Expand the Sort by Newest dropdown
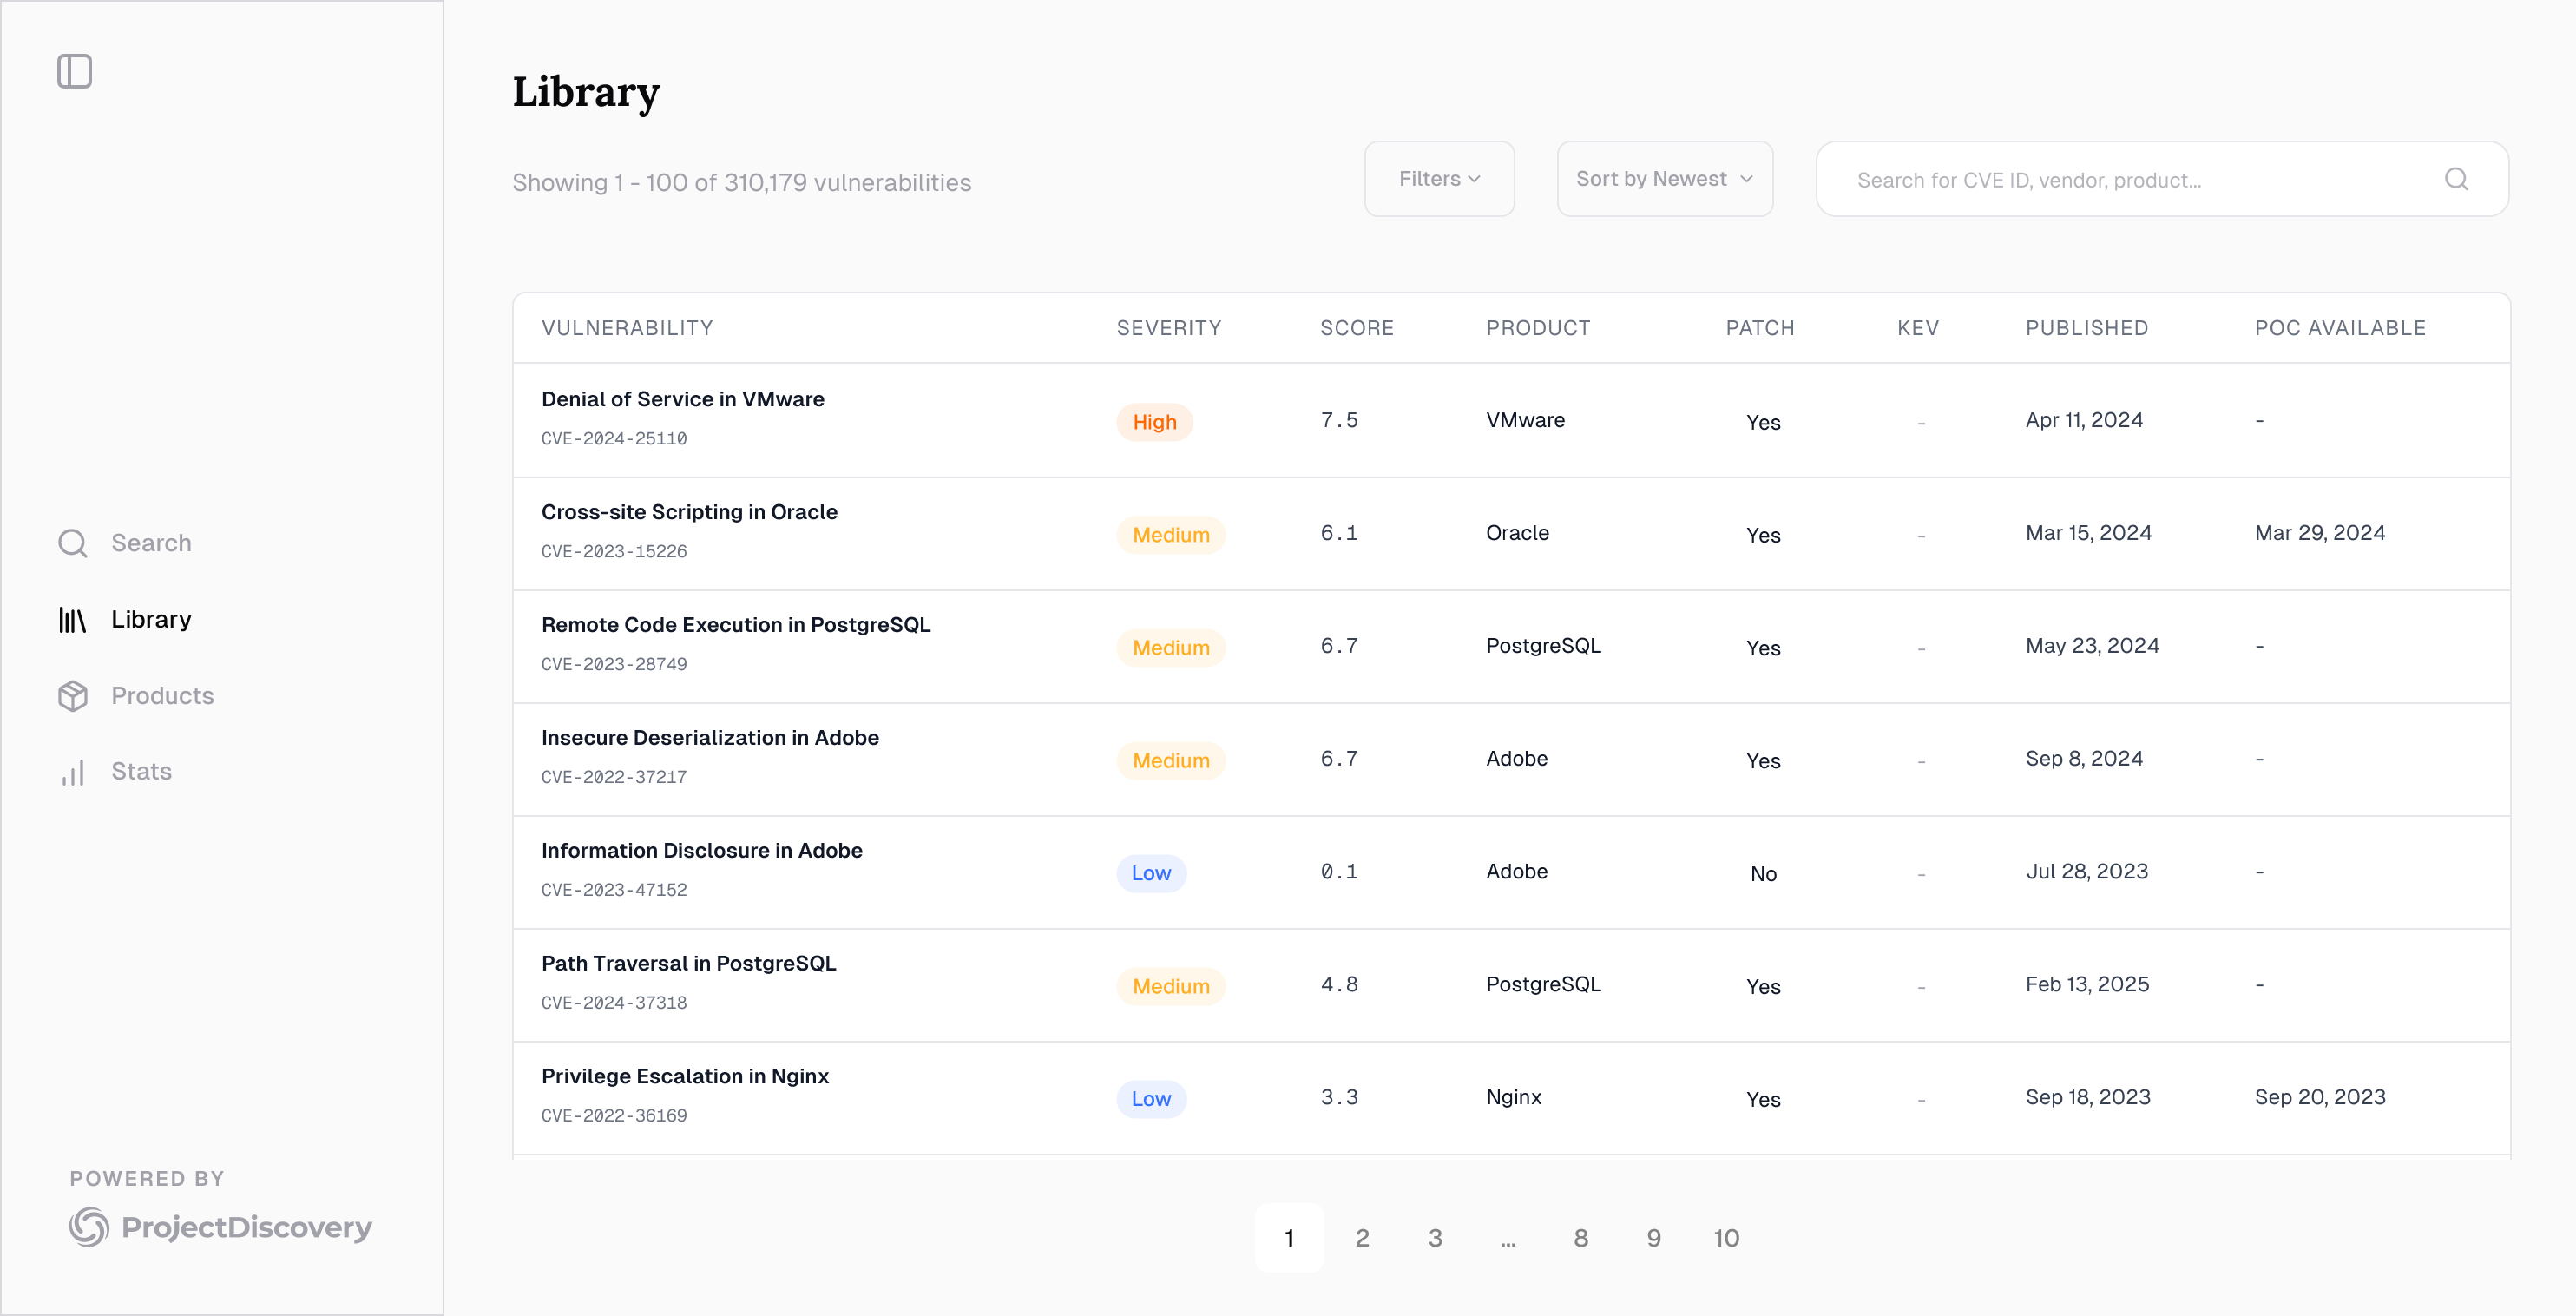The width and height of the screenshot is (2576, 1316). pyautogui.click(x=1664, y=179)
